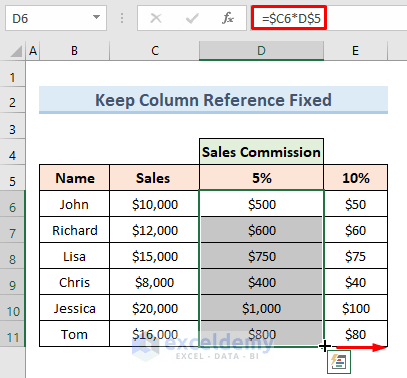407x378 pixels.
Task: Select the $1,000 commission cell
Action: tap(261, 308)
